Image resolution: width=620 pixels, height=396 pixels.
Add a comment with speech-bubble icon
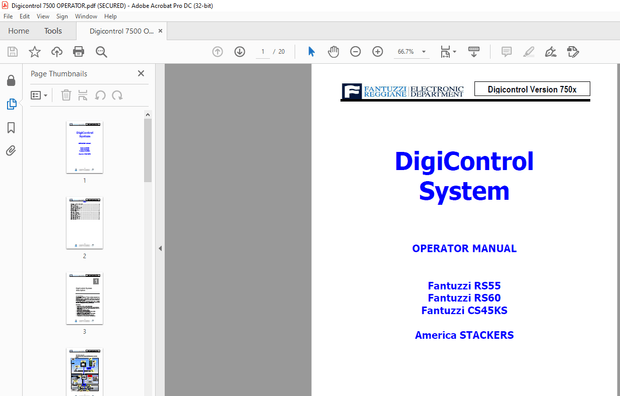[x=507, y=51]
